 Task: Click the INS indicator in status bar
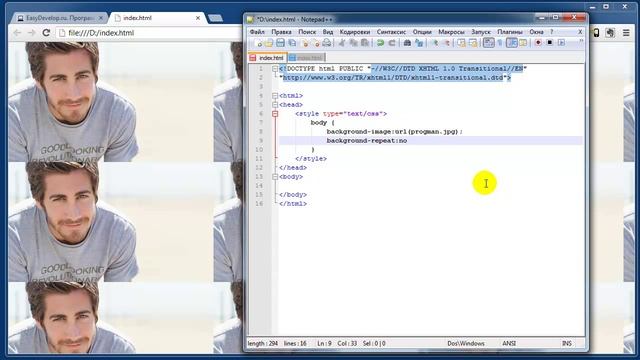point(567,344)
